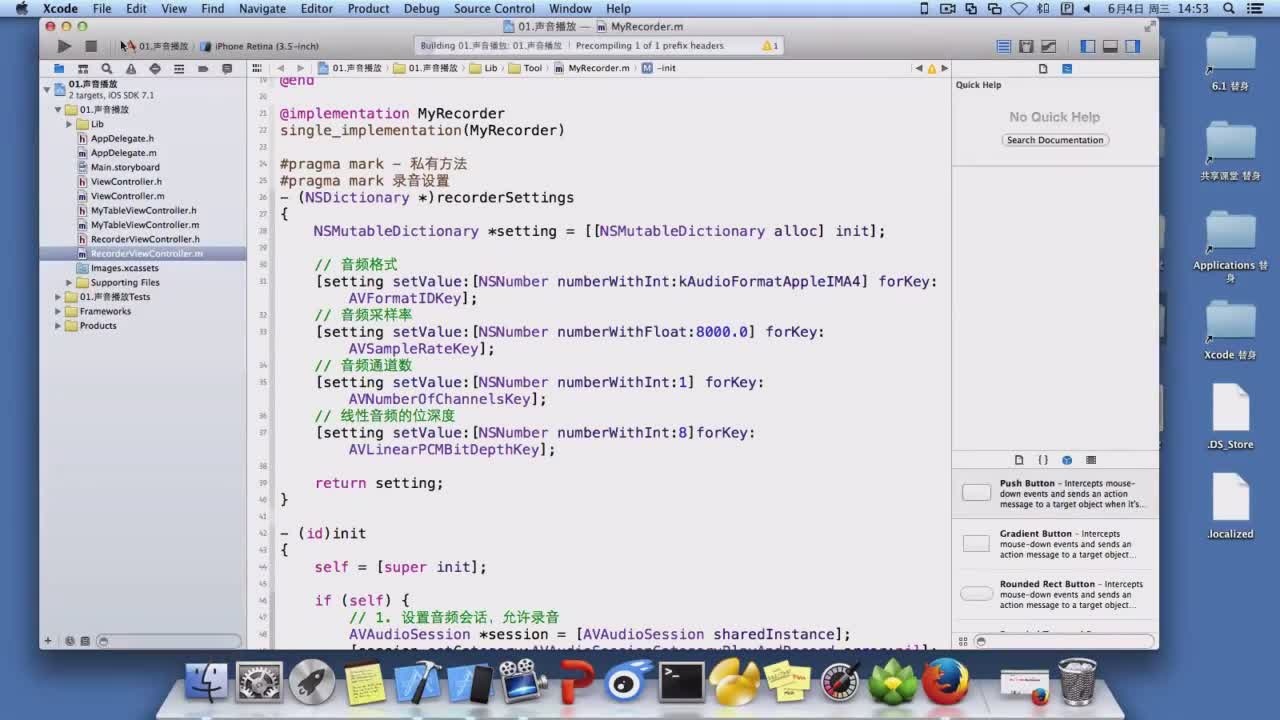Show the Object library
The width and height of the screenshot is (1280, 720).
[1067, 460]
